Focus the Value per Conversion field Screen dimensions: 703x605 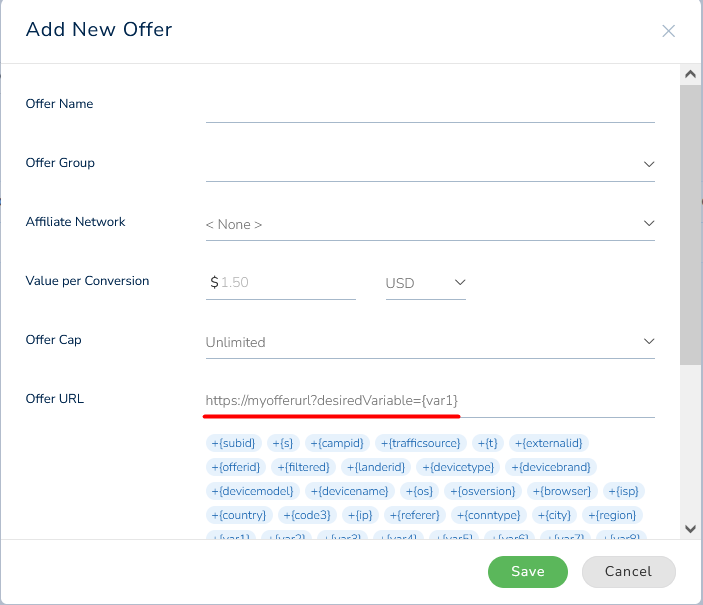pyautogui.click(x=281, y=283)
